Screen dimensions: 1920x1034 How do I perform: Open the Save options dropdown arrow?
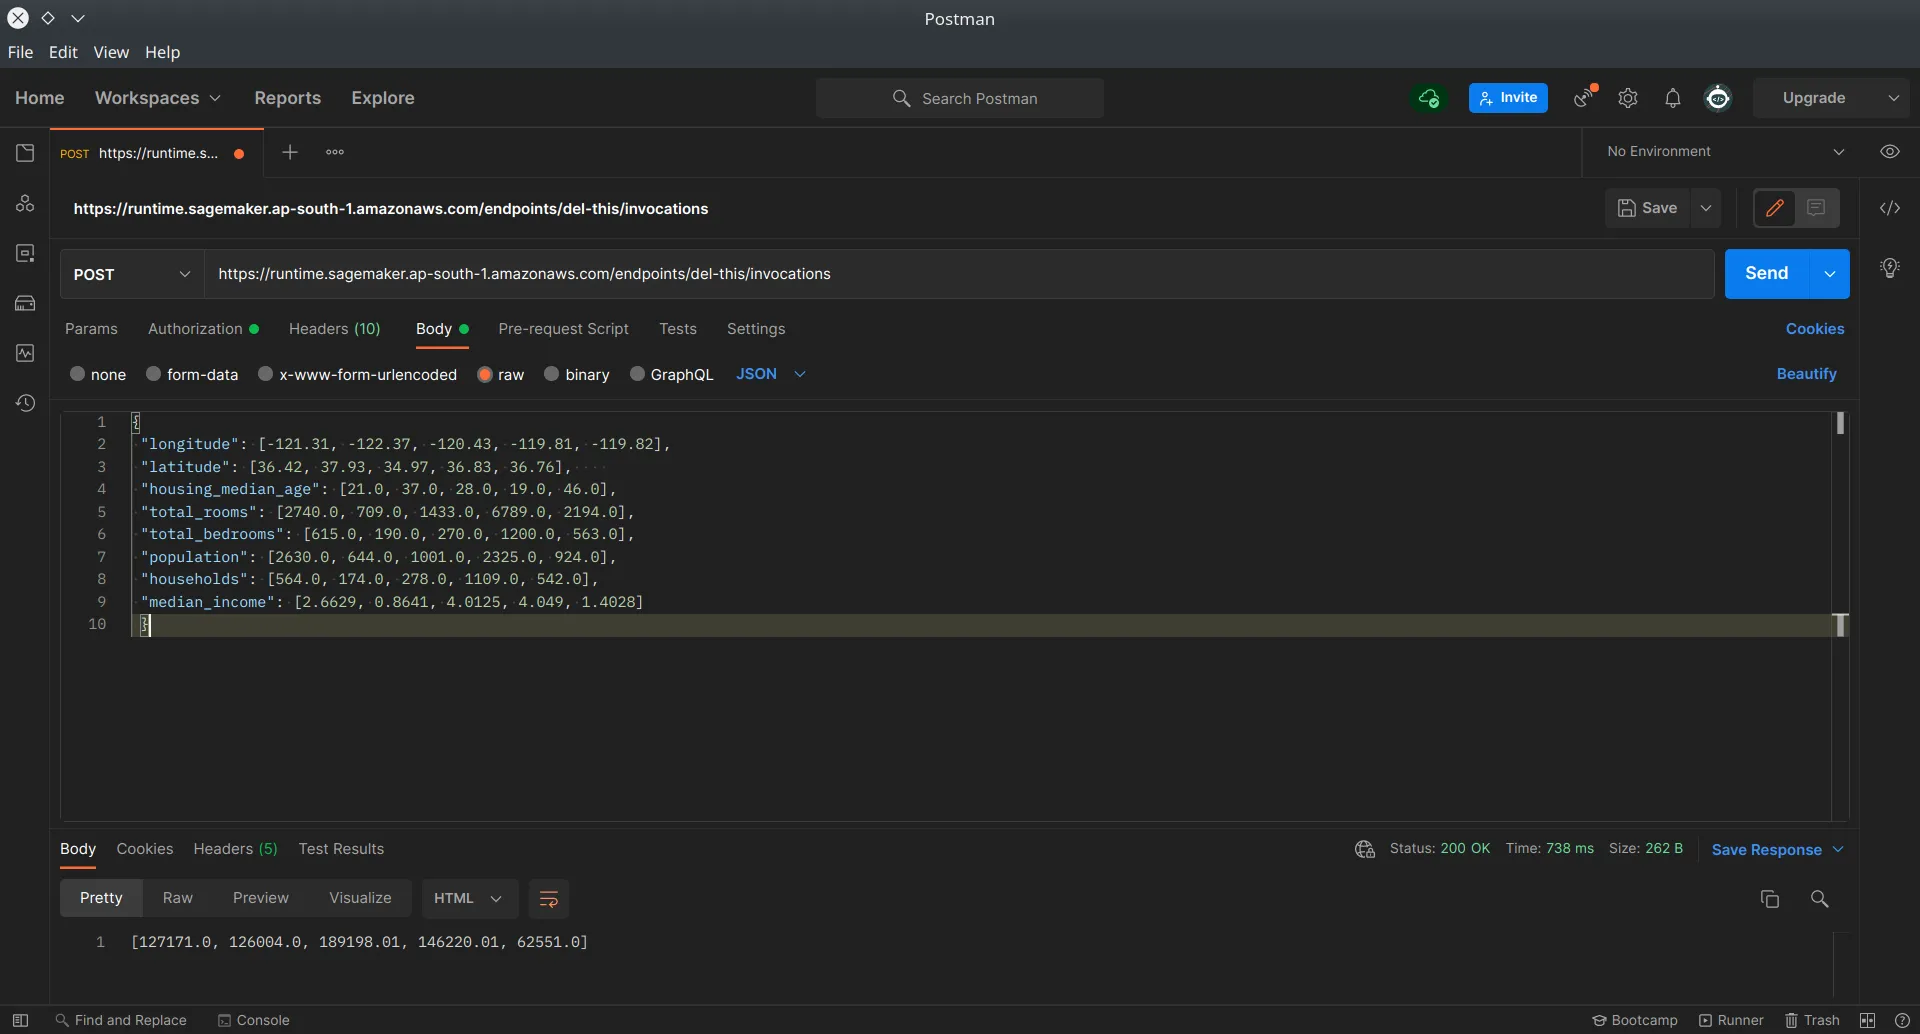click(x=1706, y=208)
